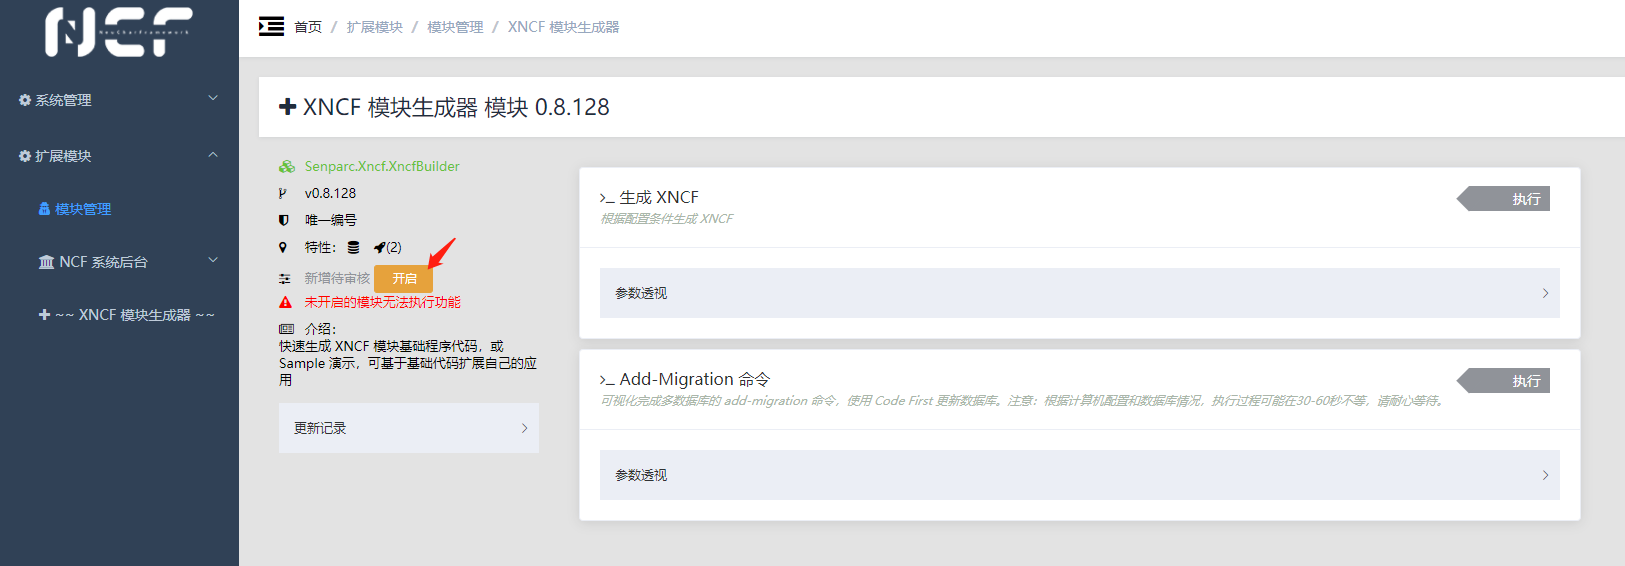Click the 模块管理 breadcrumb
This screenshot has width=1625, height=566.
coord(455,27)
